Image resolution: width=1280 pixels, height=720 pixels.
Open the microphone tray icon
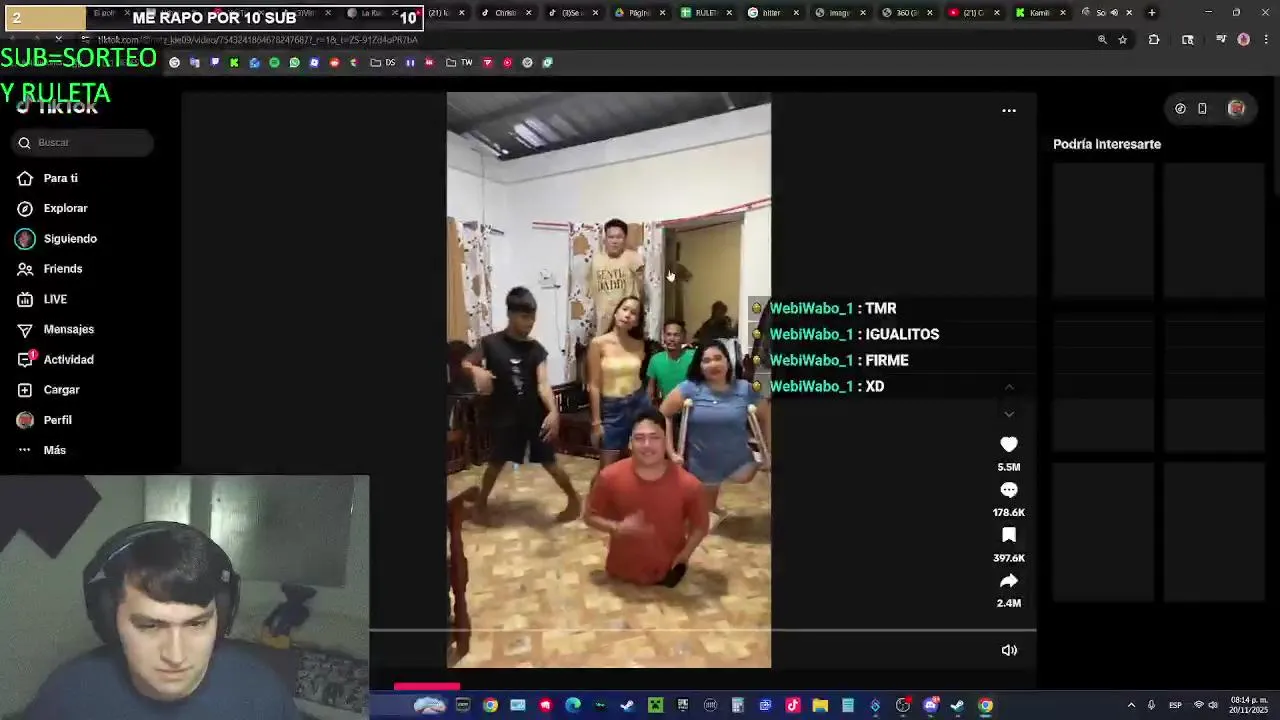[x=1151, y=705]
